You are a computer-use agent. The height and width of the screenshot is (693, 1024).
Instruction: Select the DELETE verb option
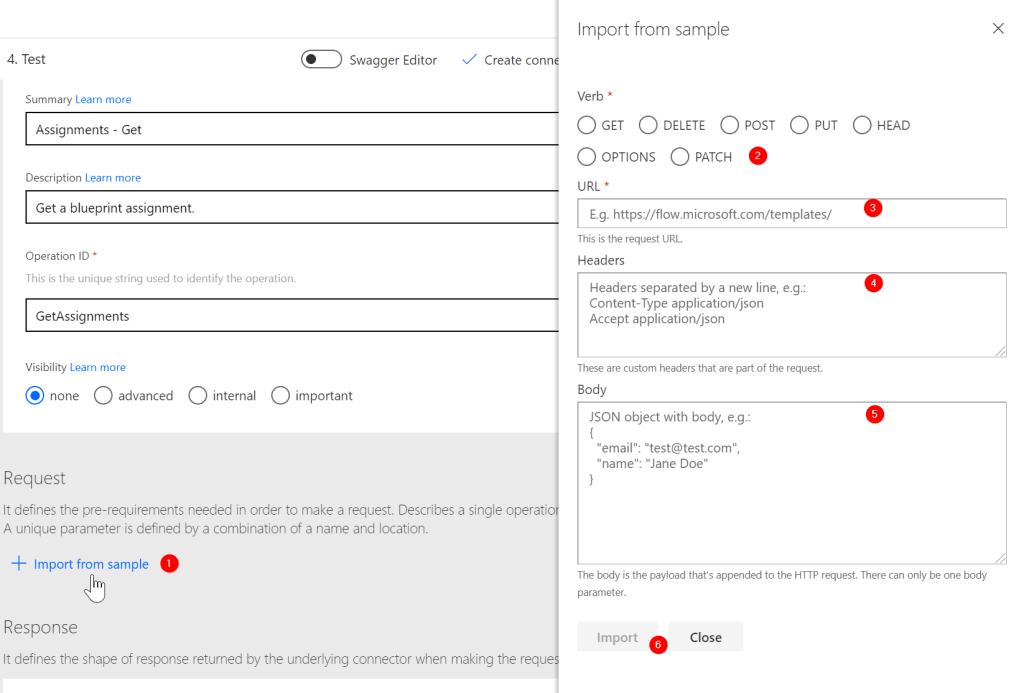click(x=648, y=126)
